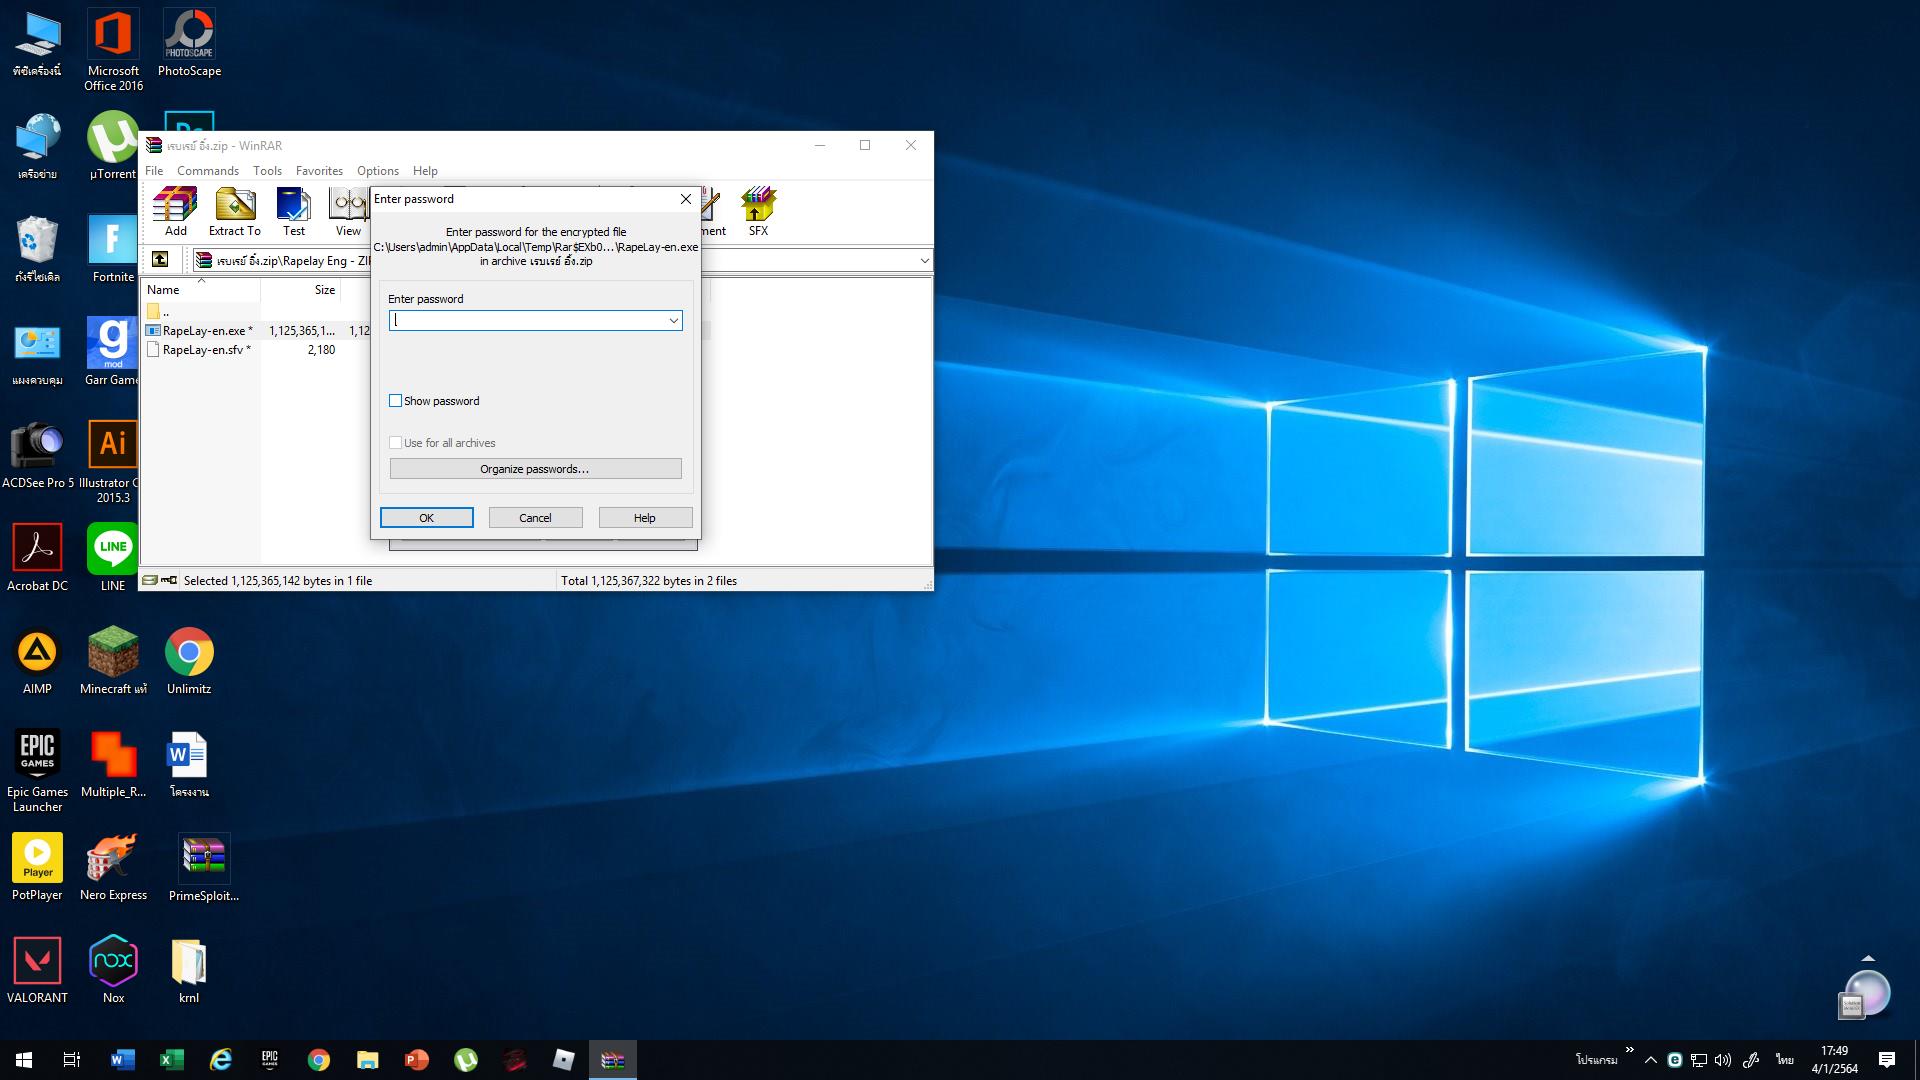Select the Minecraft desktop icon
This screenshot has height=1080, width=1920.
pyautogui.click(x=113, y=661)
